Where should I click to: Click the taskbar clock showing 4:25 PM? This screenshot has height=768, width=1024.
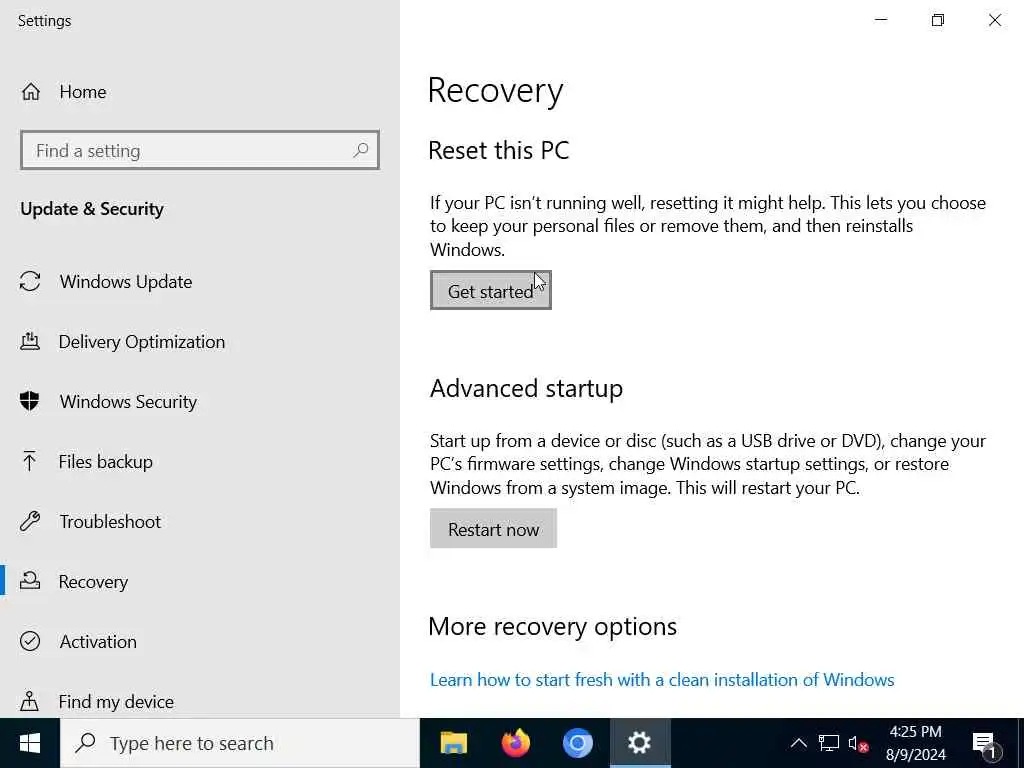(x=915, y=743)
